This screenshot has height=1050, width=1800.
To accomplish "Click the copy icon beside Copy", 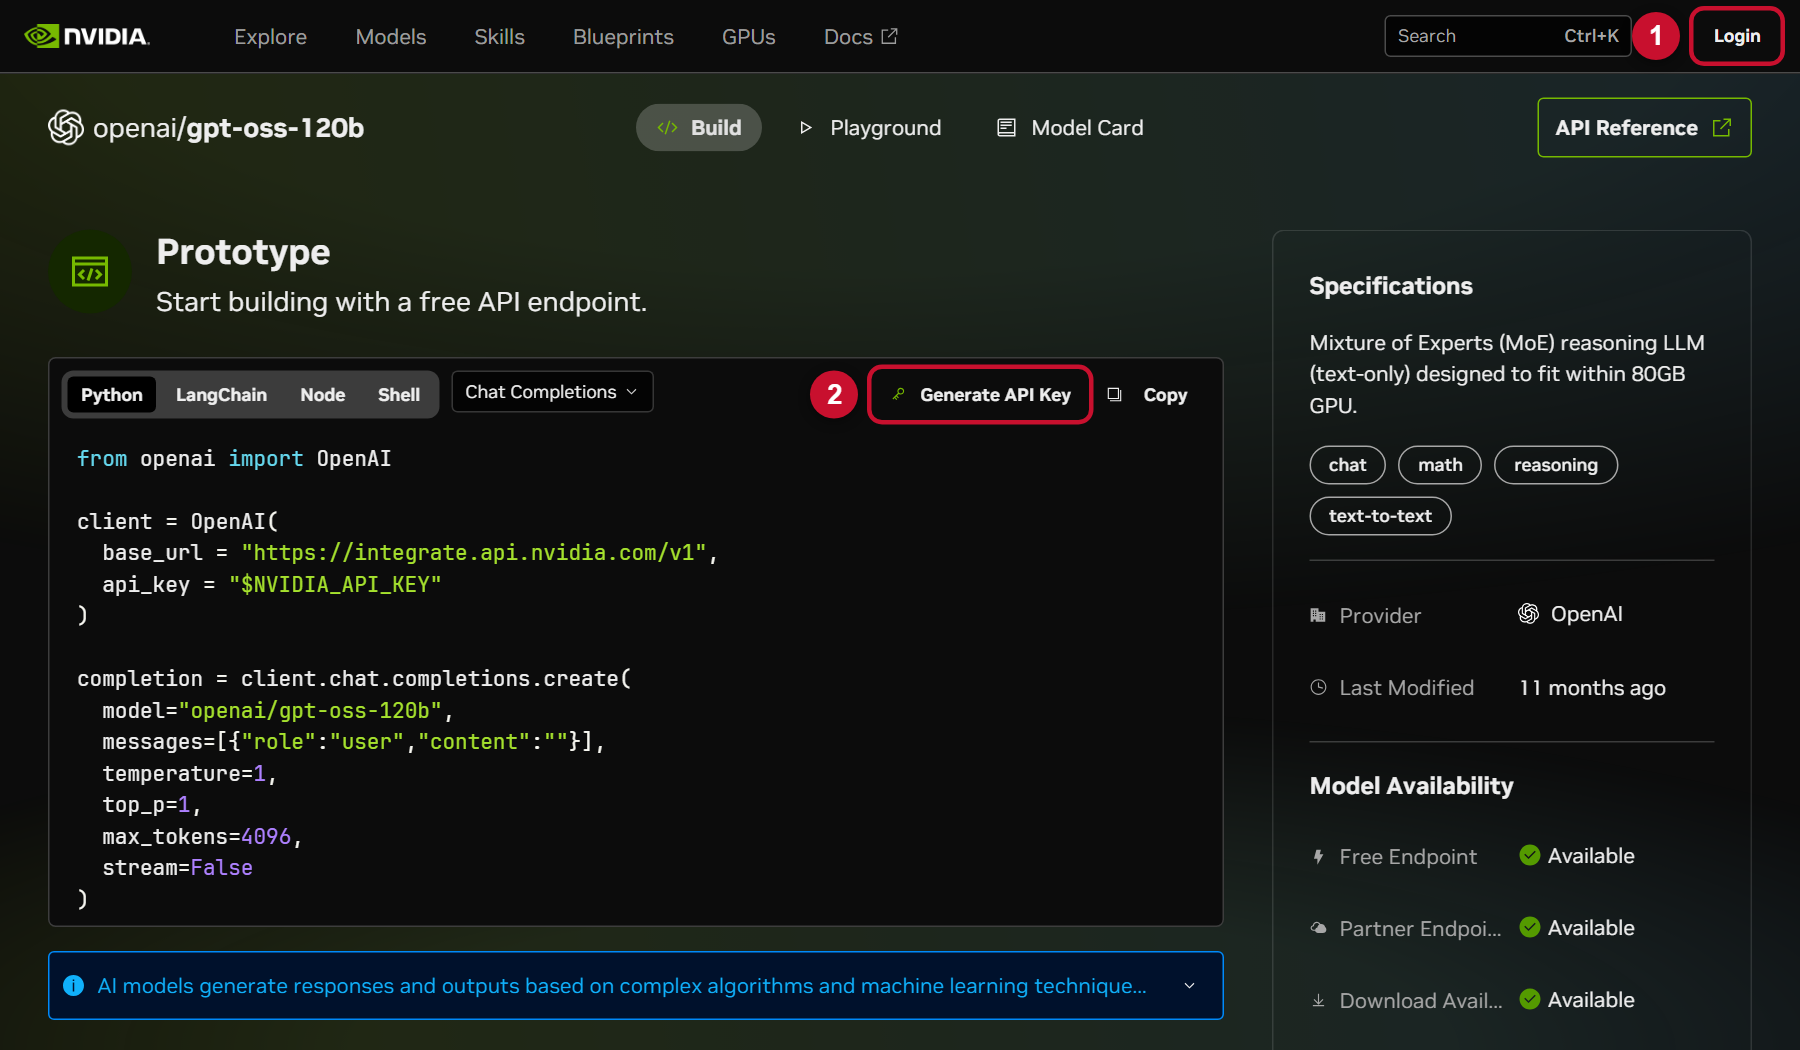I will [x=1115, y=395].
